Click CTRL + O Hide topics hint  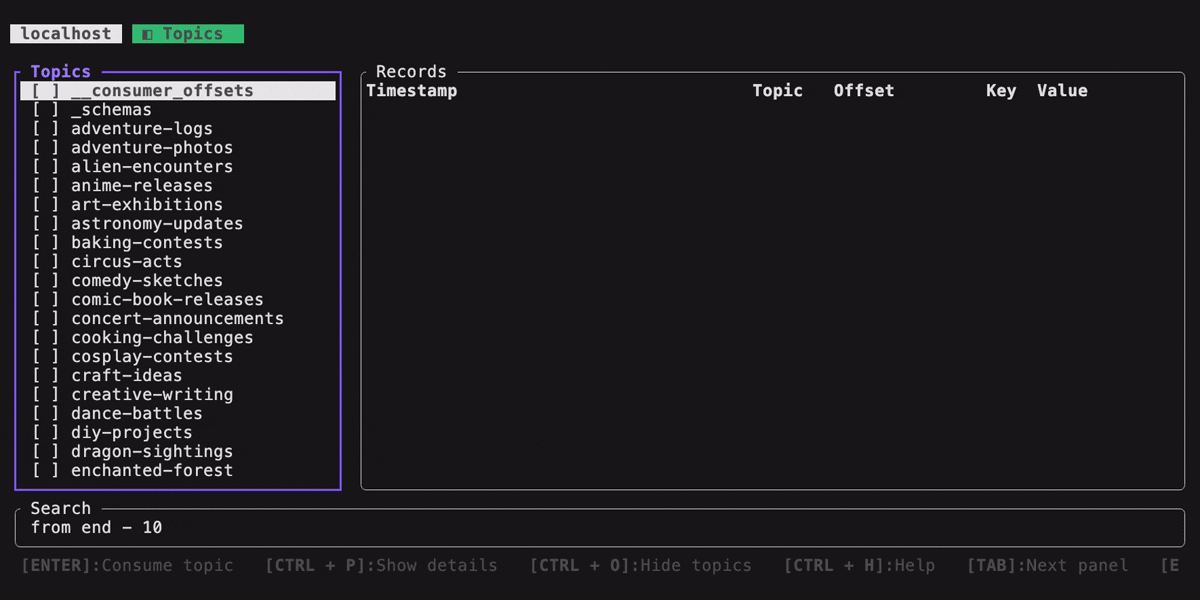pos(641,566)
